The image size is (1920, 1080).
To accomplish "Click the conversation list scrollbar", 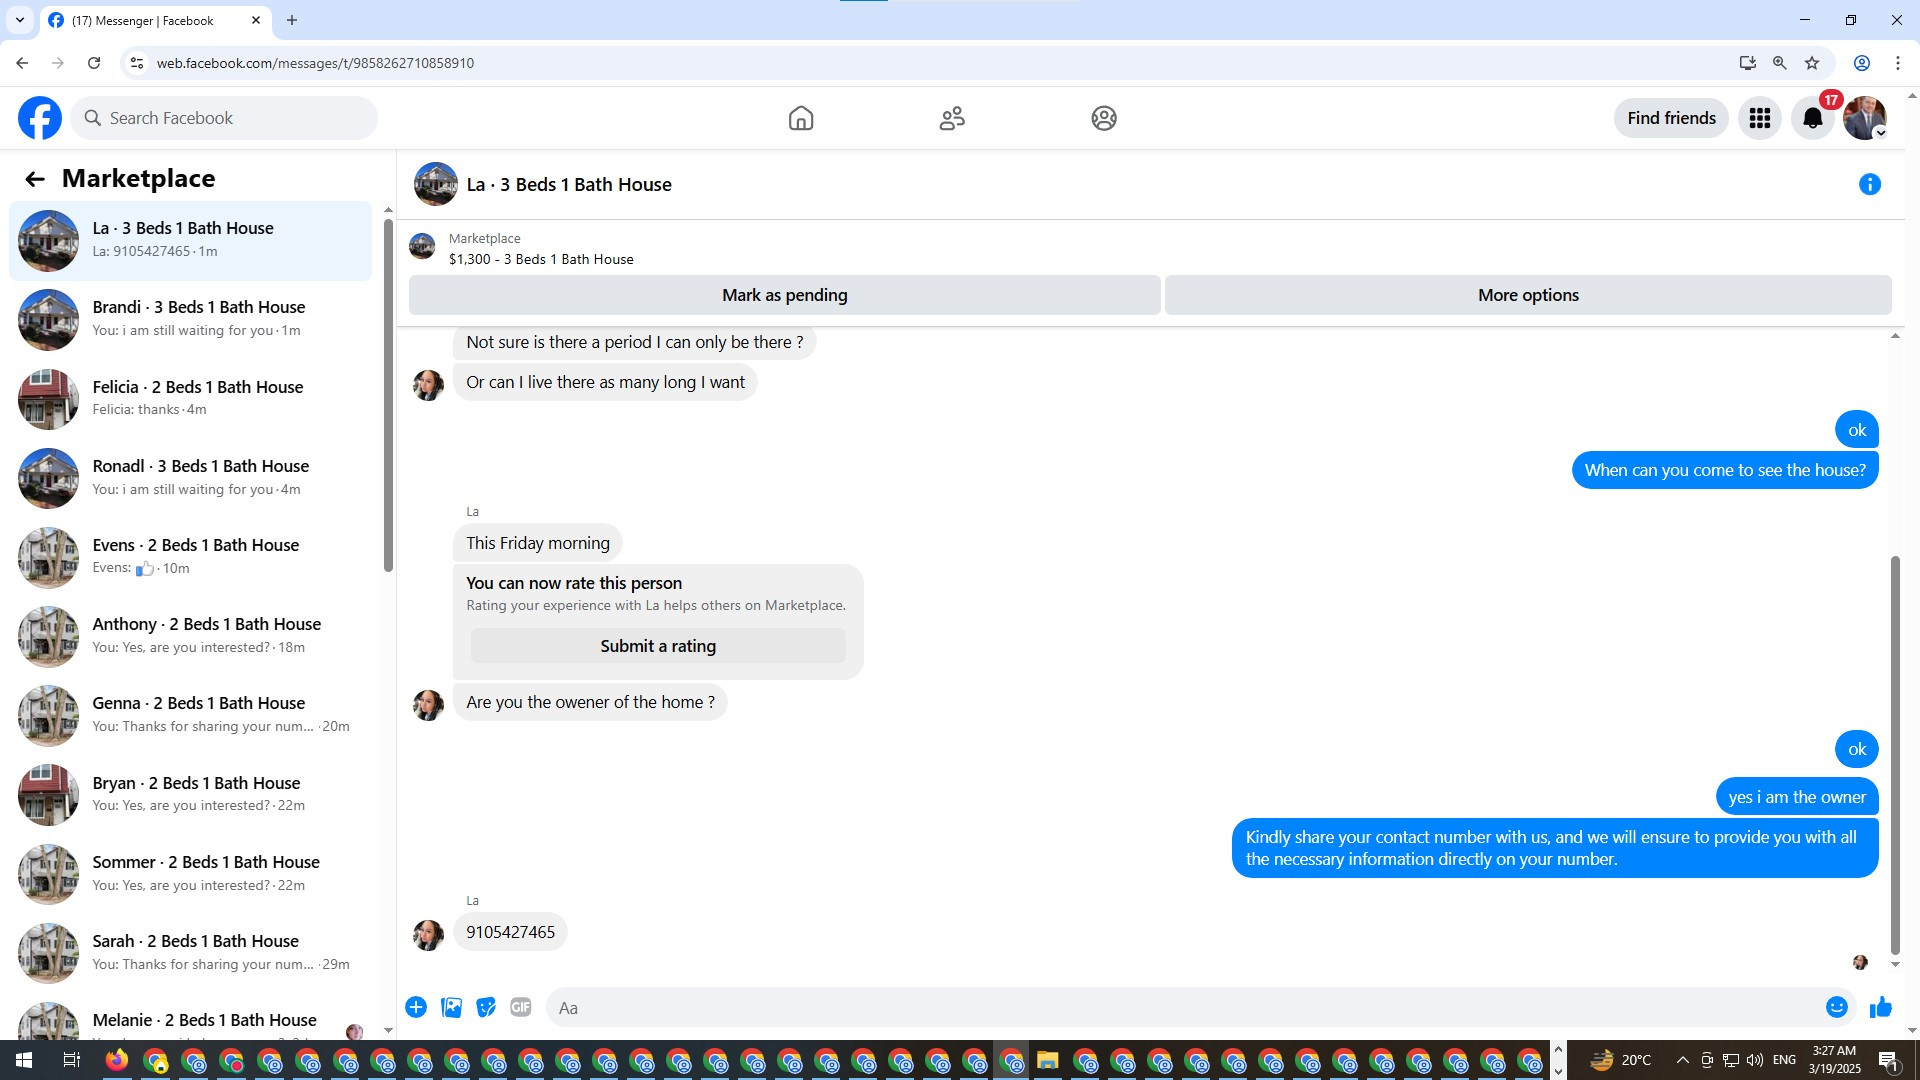I will 388,395.
